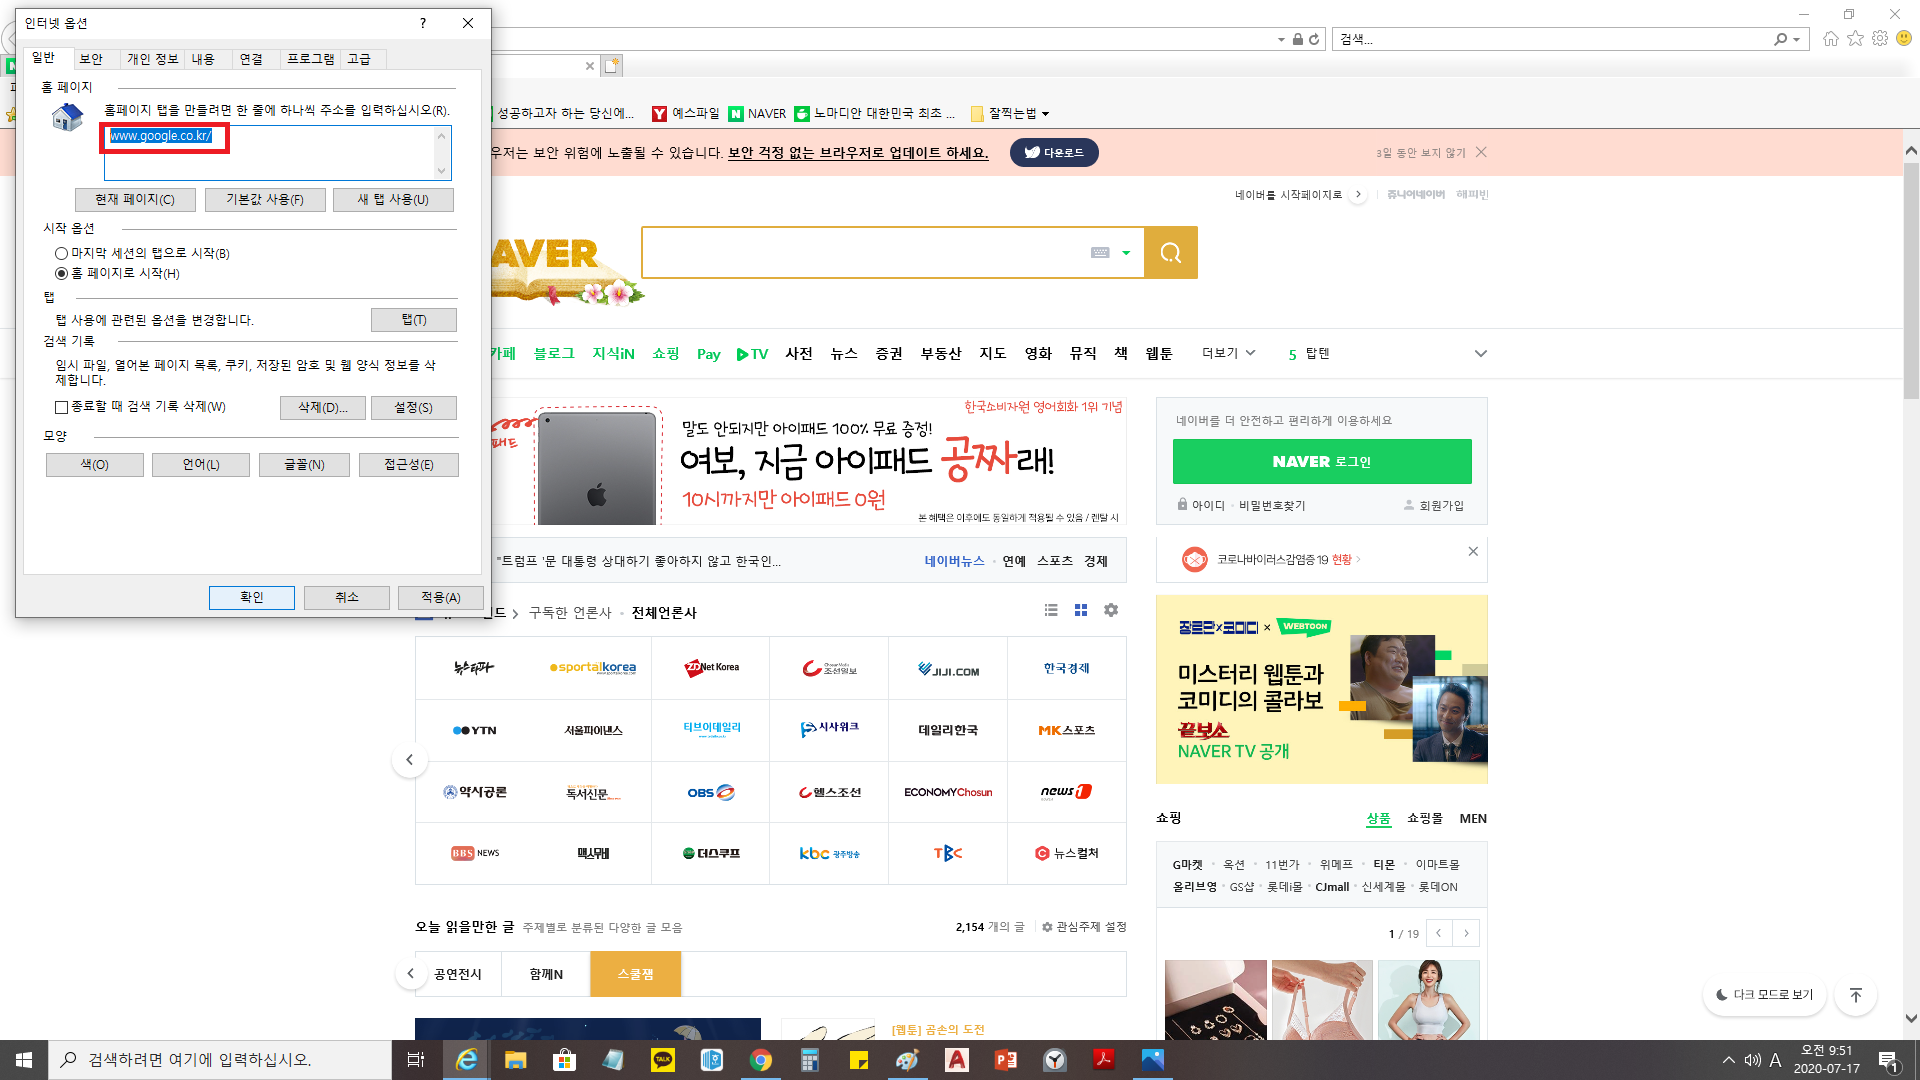Open news stand settings gear
This screenshot has width=1920, height=1080.
[x=1111, y=610]
